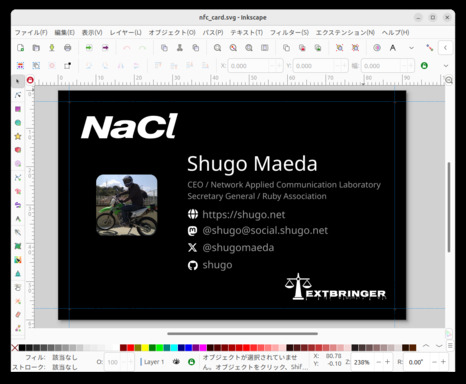The height and width of the screenshot is (384, 466).
Task: Select the Calligraphy tool
Action: [18, 205]
